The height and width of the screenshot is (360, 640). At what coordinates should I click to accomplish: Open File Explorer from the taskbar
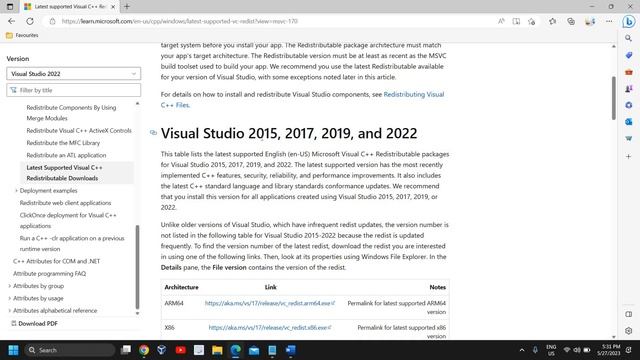pos(217,350)
